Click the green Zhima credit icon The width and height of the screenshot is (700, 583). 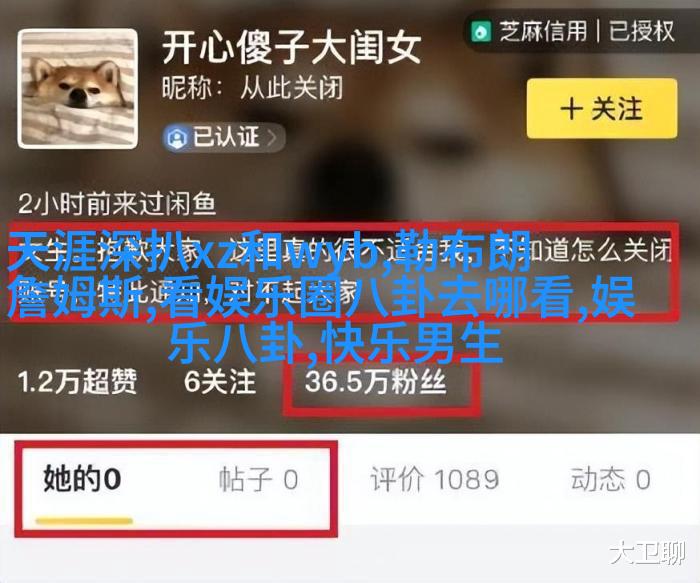tap(481, 32)
